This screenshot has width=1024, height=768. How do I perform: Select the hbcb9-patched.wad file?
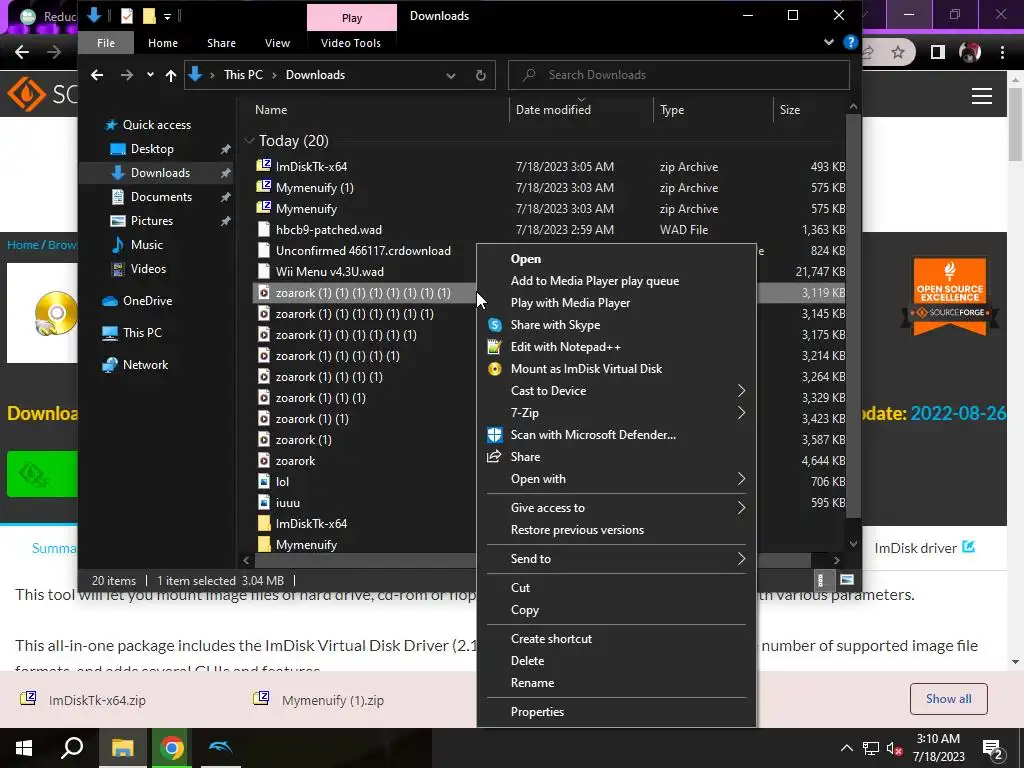[x=328, y=230]
